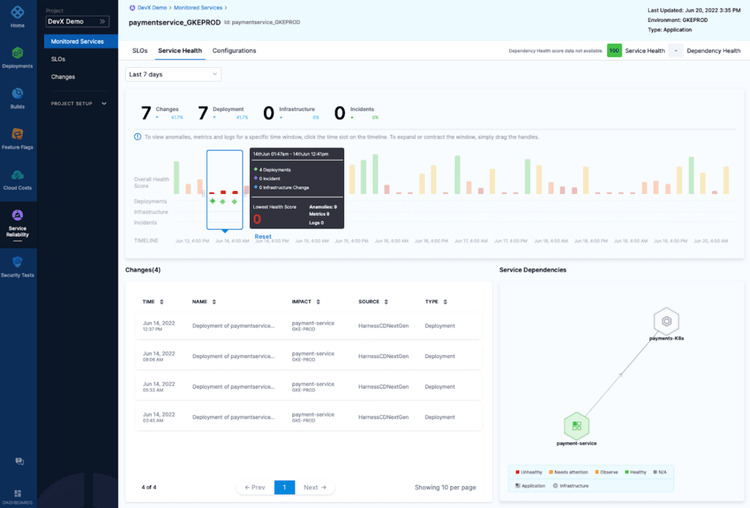Screen dimensions: 750x508
Task: Open the Dashboards icon
Action: [17, 497]
